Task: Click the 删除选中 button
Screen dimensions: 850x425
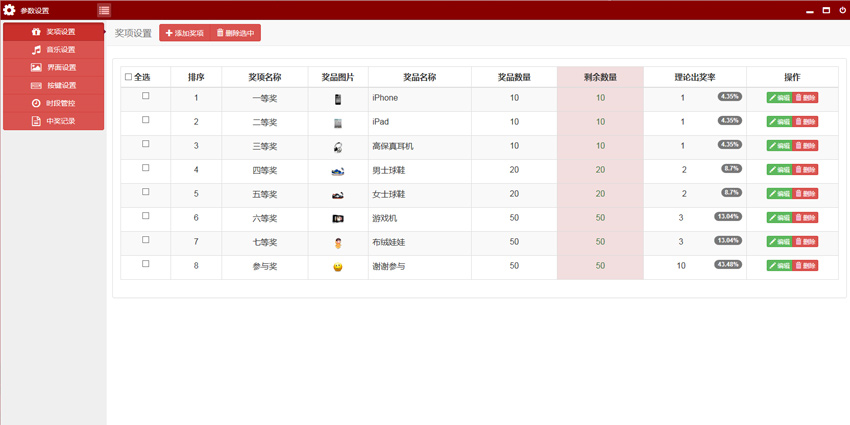Action: pos(235,33)
